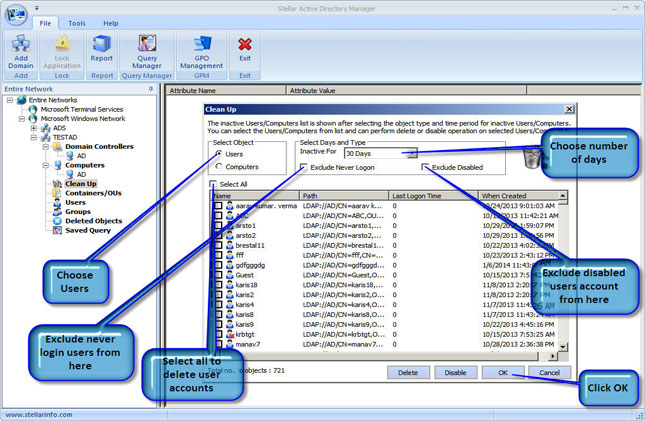Image resolution: width=645 pixels, height=421 pixels.
Task: Click the Saved Query icon
Action: (58, 230)
